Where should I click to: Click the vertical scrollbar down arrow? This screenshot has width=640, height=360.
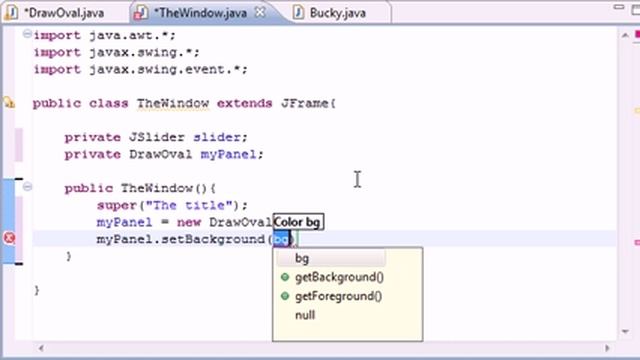(625, 331)
